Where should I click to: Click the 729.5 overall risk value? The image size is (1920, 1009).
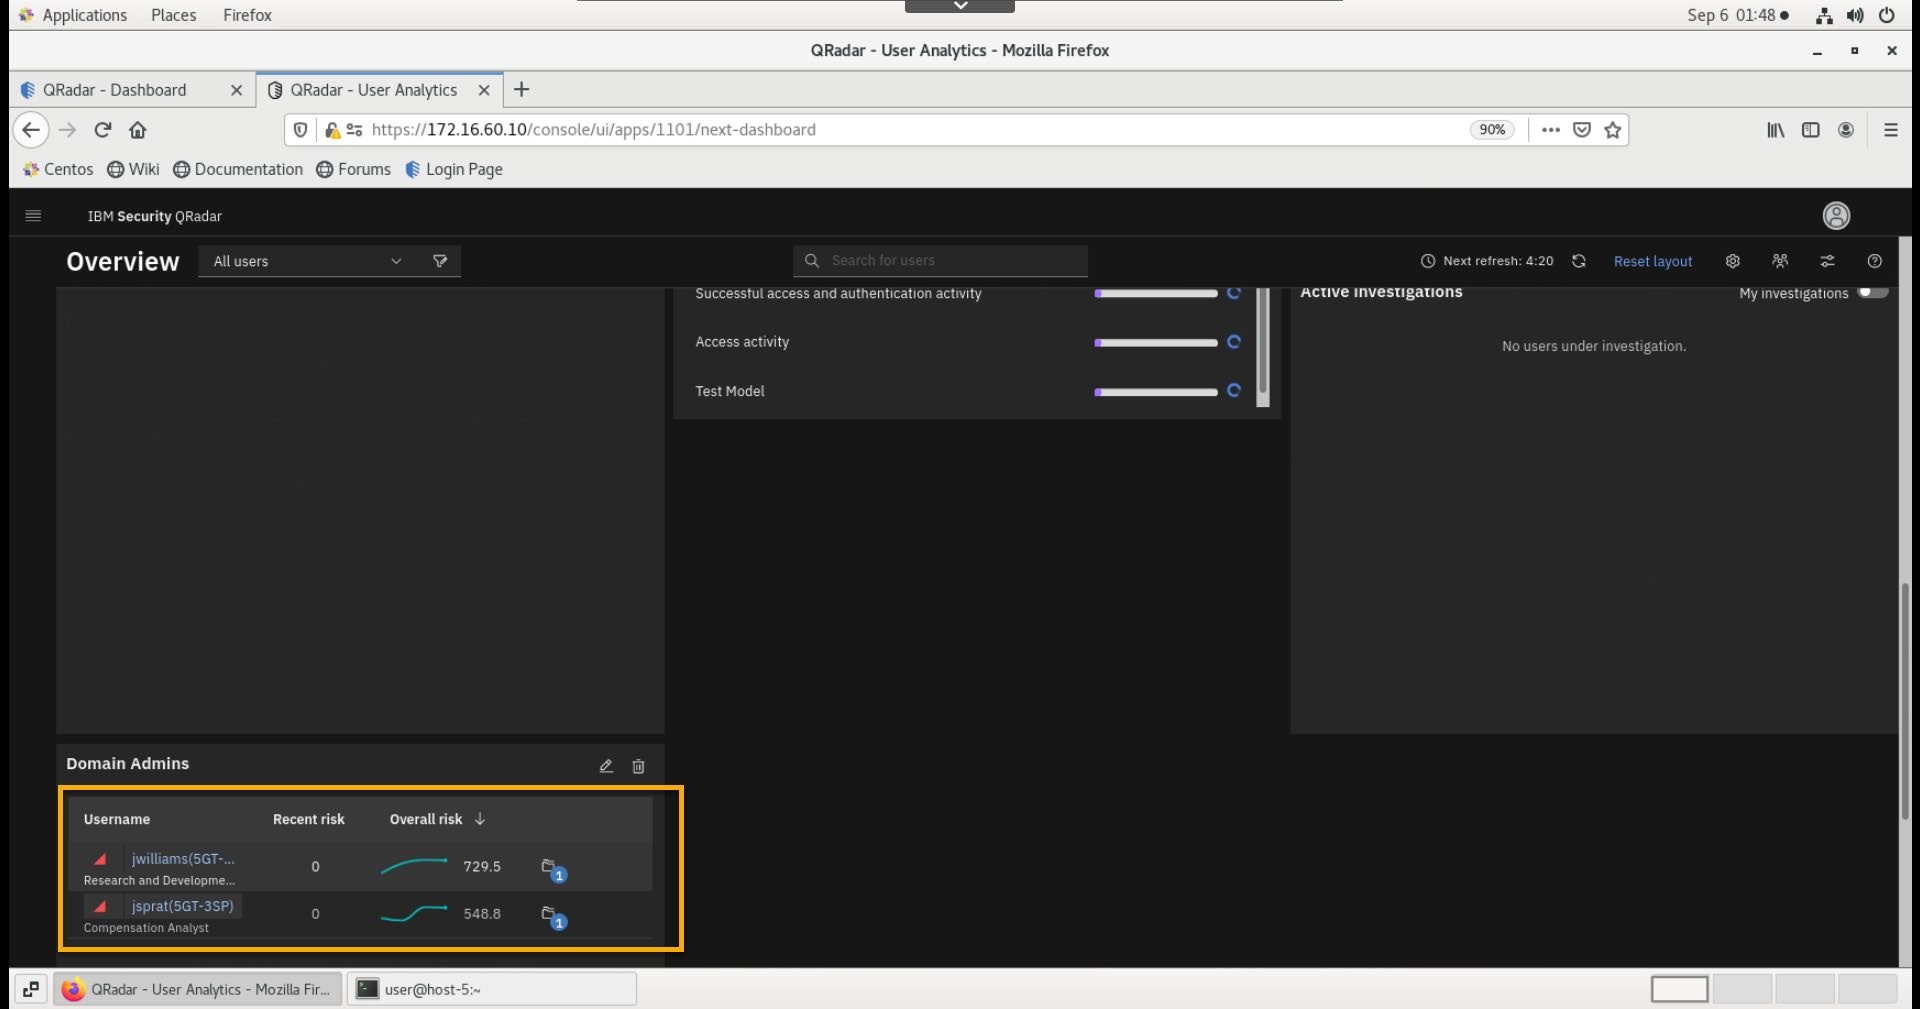click(x=482, y=866)
